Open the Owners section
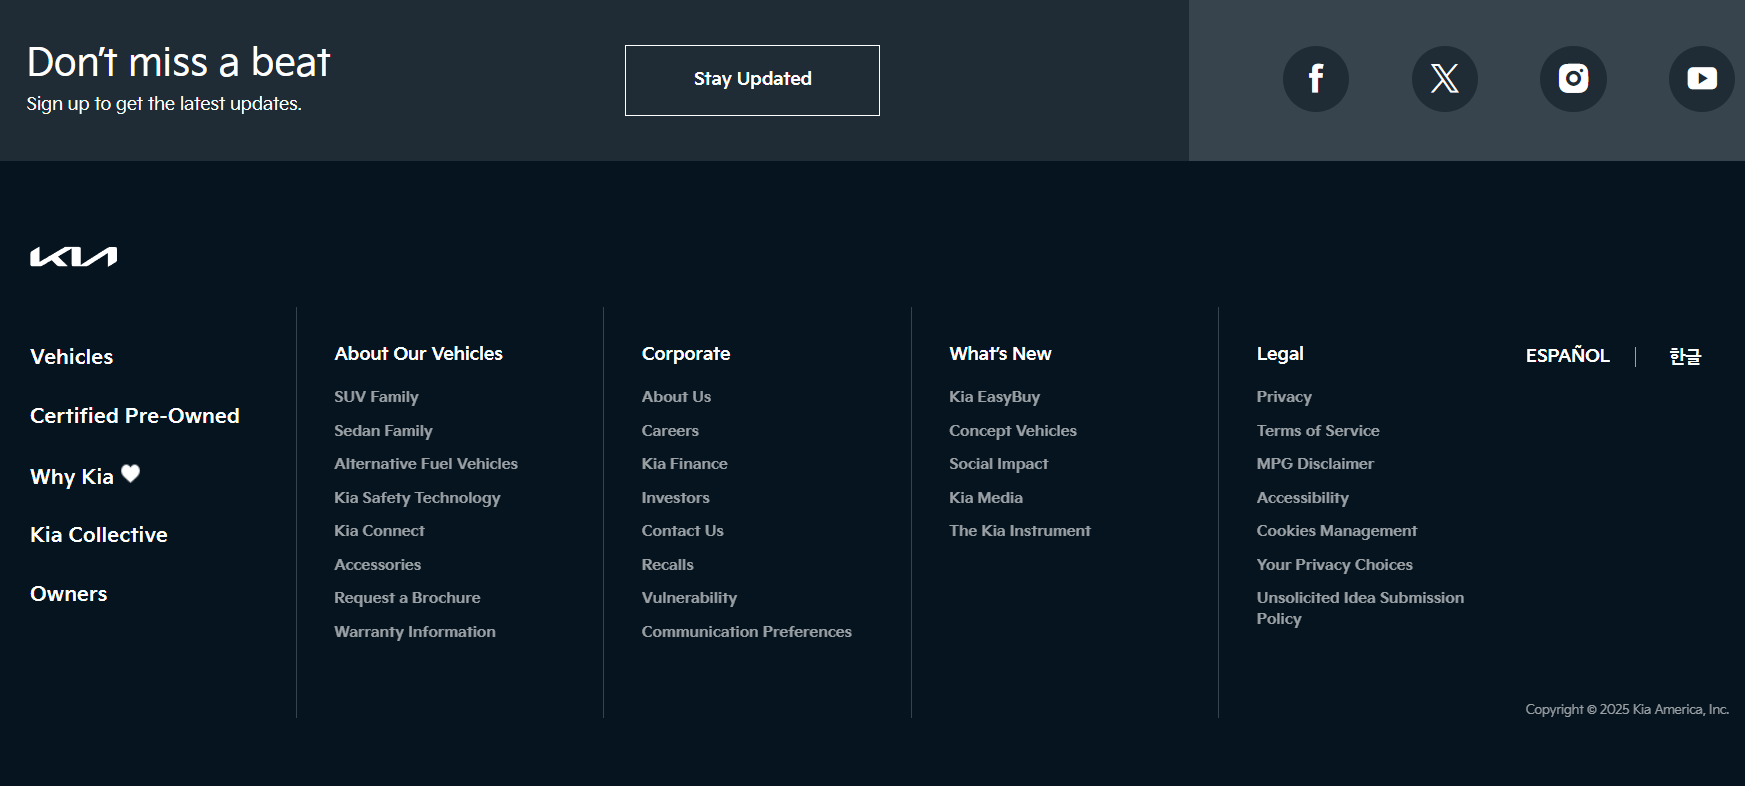1745x786 pixels. click(69, 594)
